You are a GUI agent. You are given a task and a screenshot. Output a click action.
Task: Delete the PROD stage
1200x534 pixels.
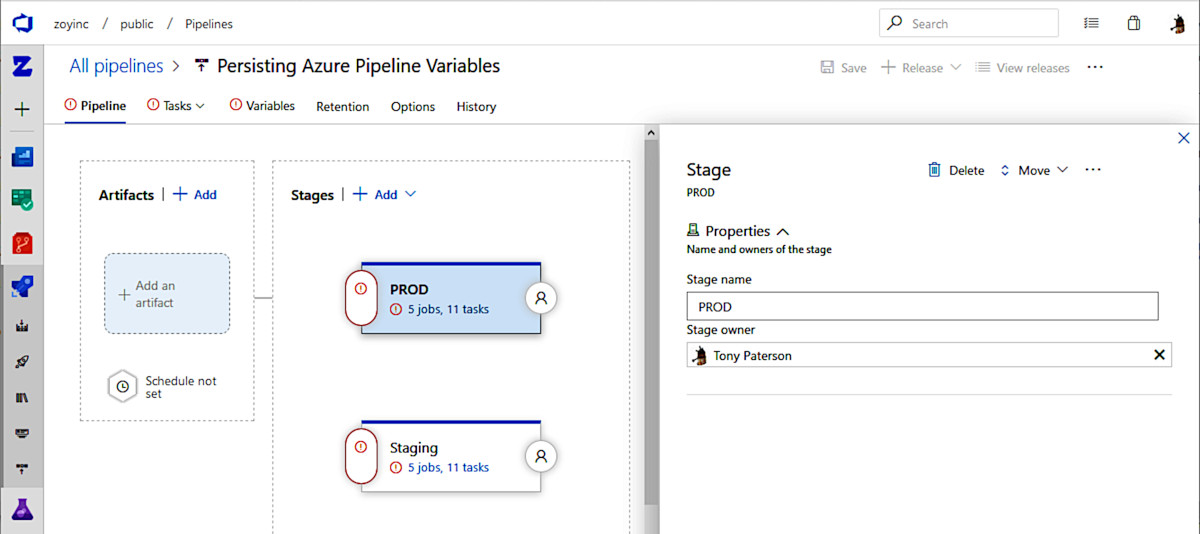click(x=956, y=170)
